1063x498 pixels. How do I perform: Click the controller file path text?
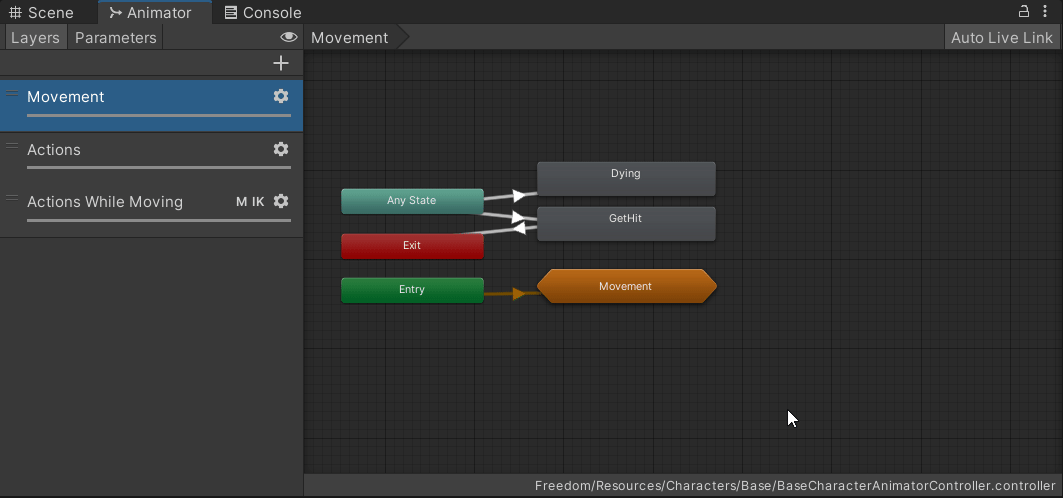[x=795, y=486]
